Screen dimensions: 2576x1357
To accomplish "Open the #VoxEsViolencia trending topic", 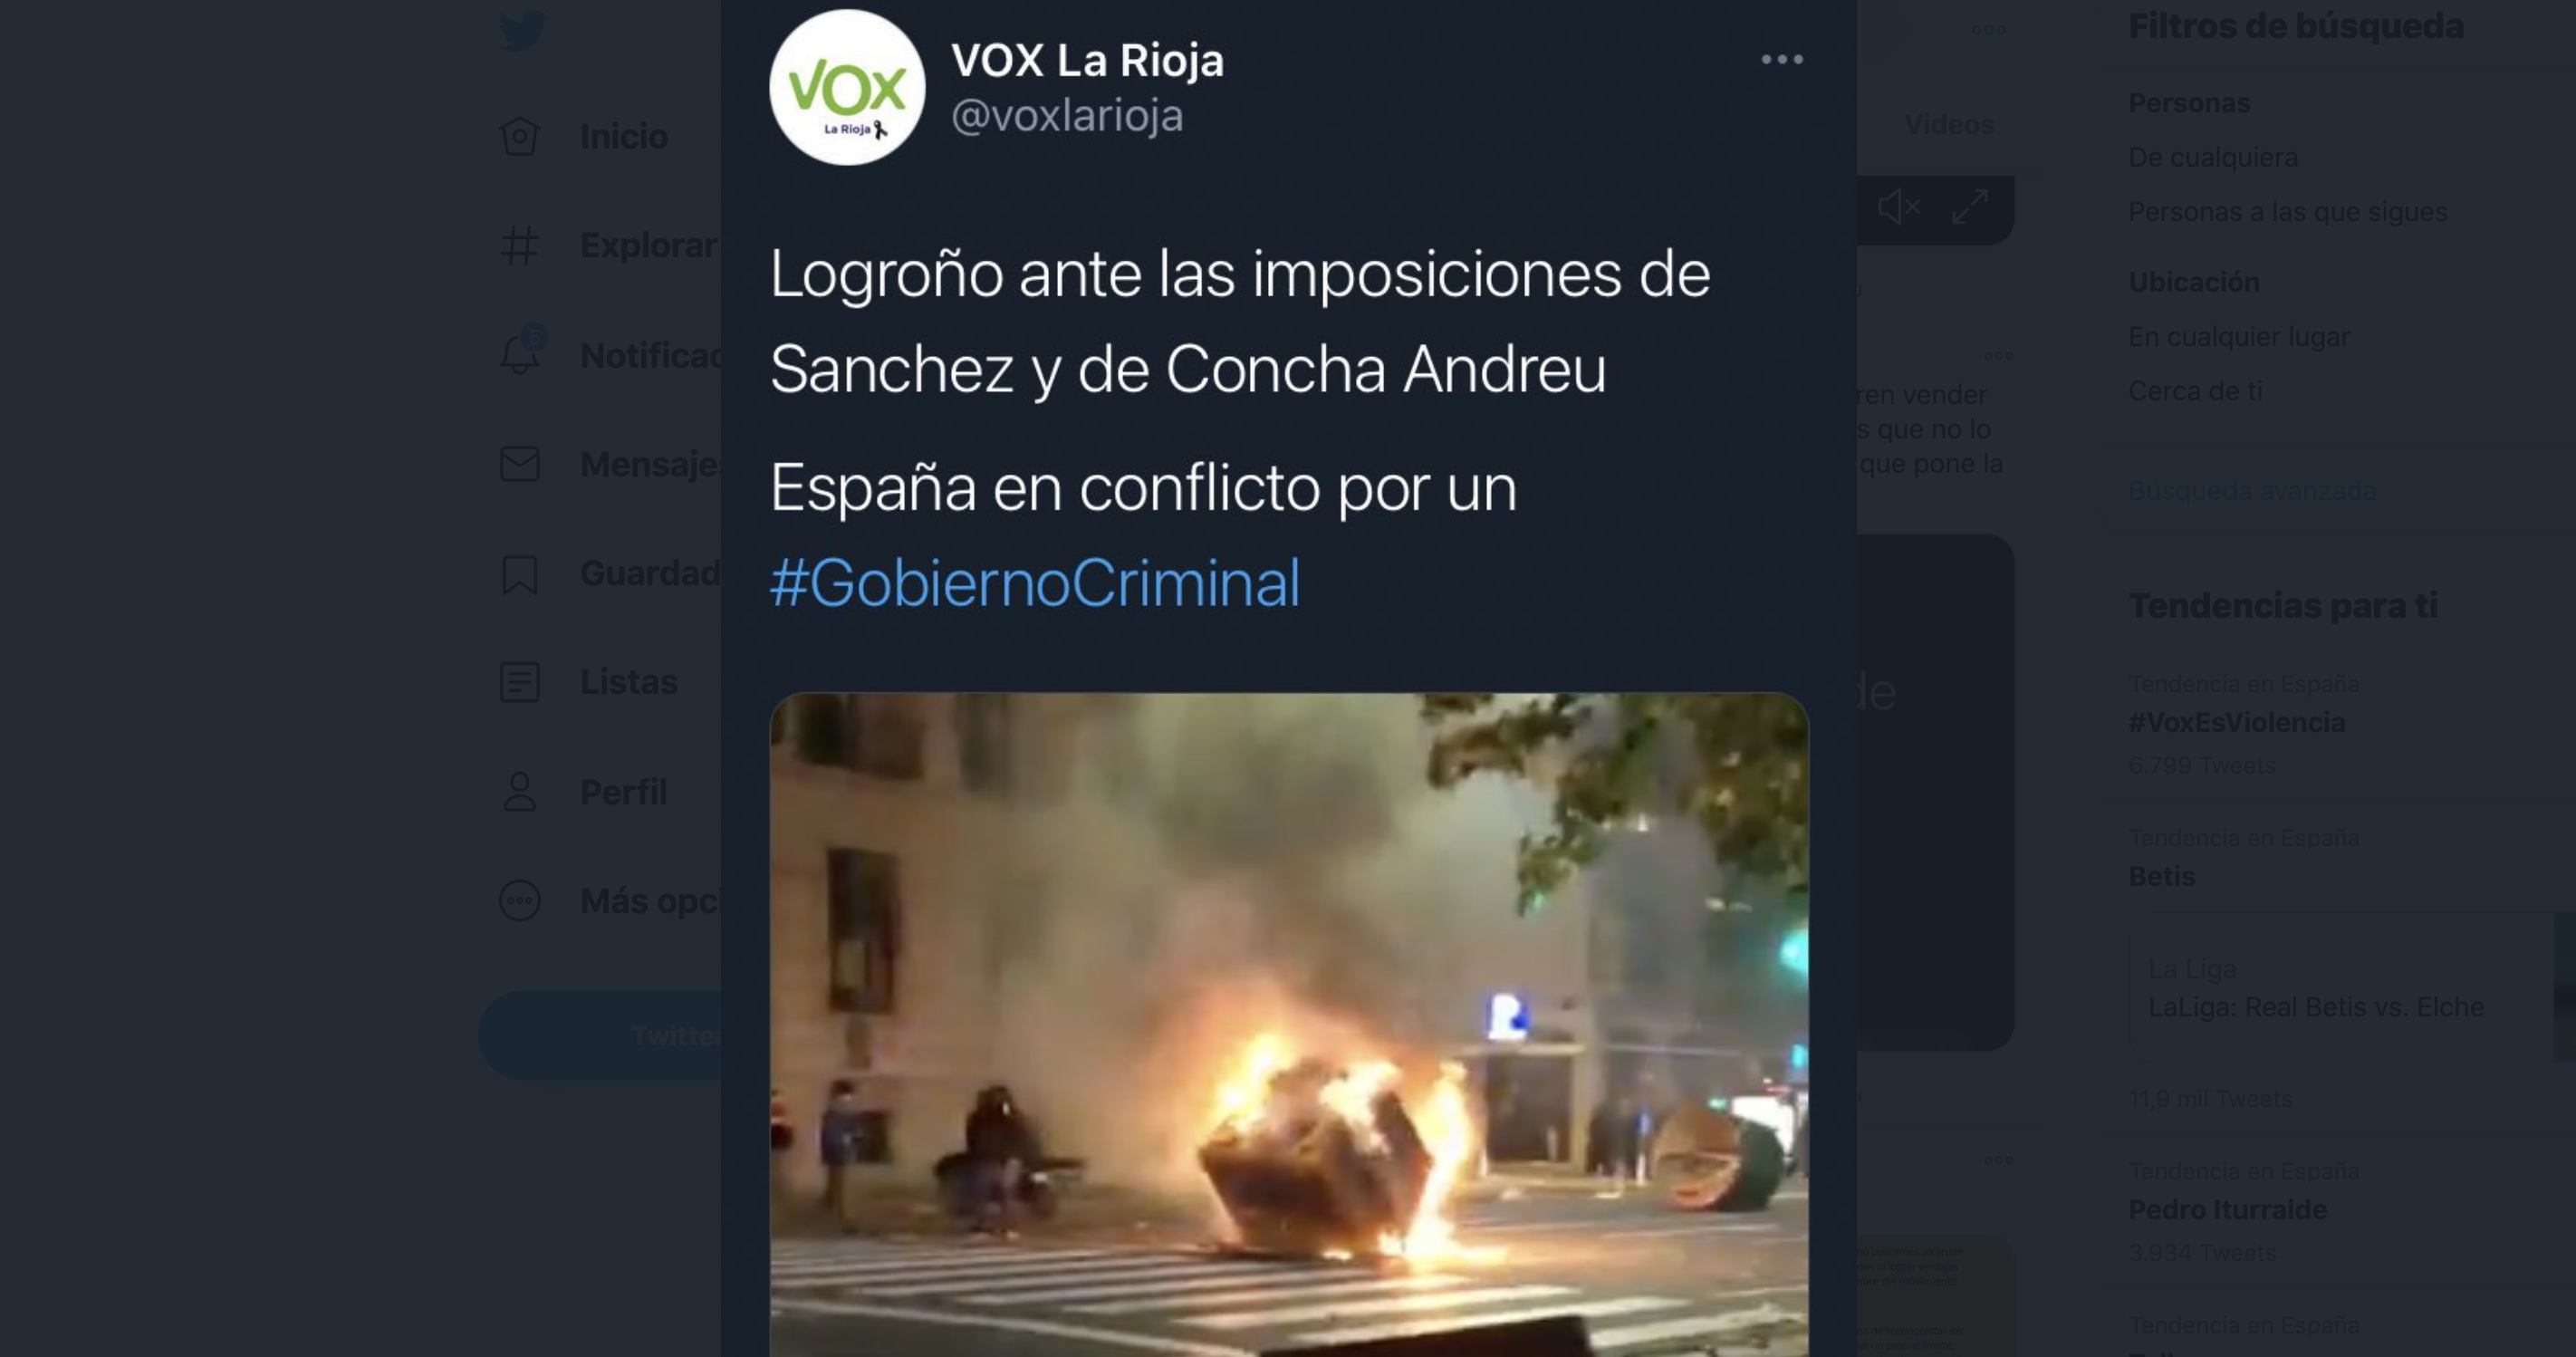I will 2237,723.
